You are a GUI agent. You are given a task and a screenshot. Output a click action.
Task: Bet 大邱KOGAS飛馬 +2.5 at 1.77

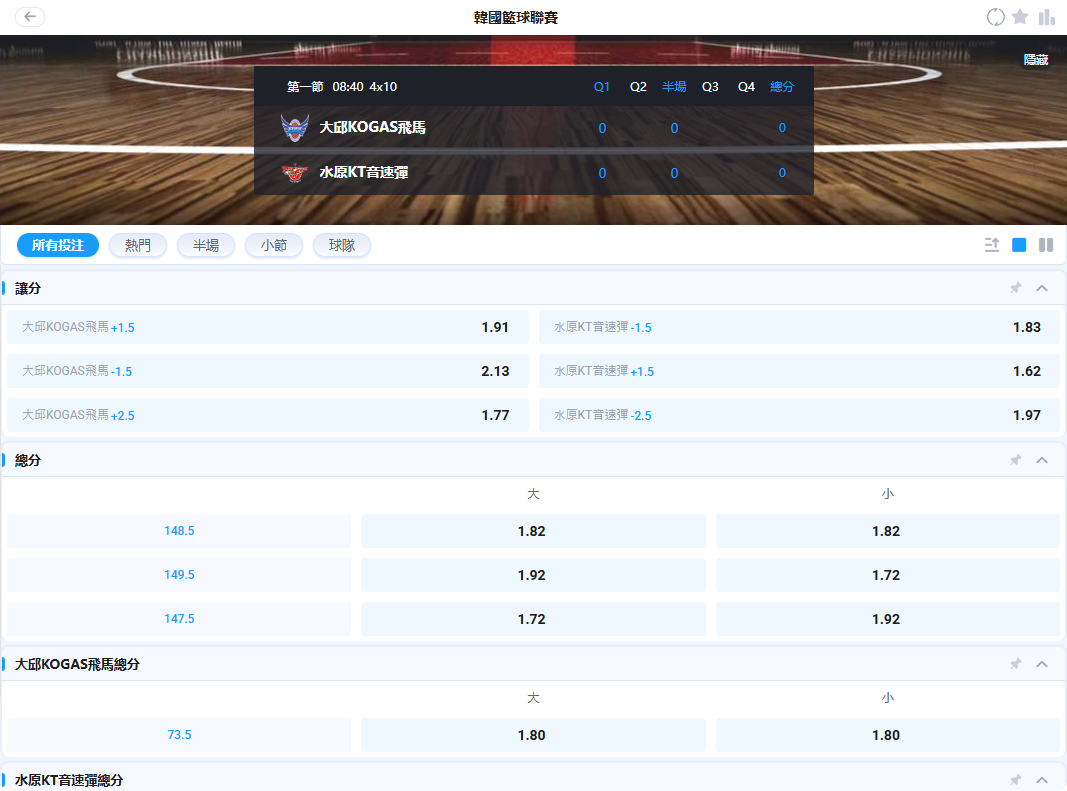point(267,415)
